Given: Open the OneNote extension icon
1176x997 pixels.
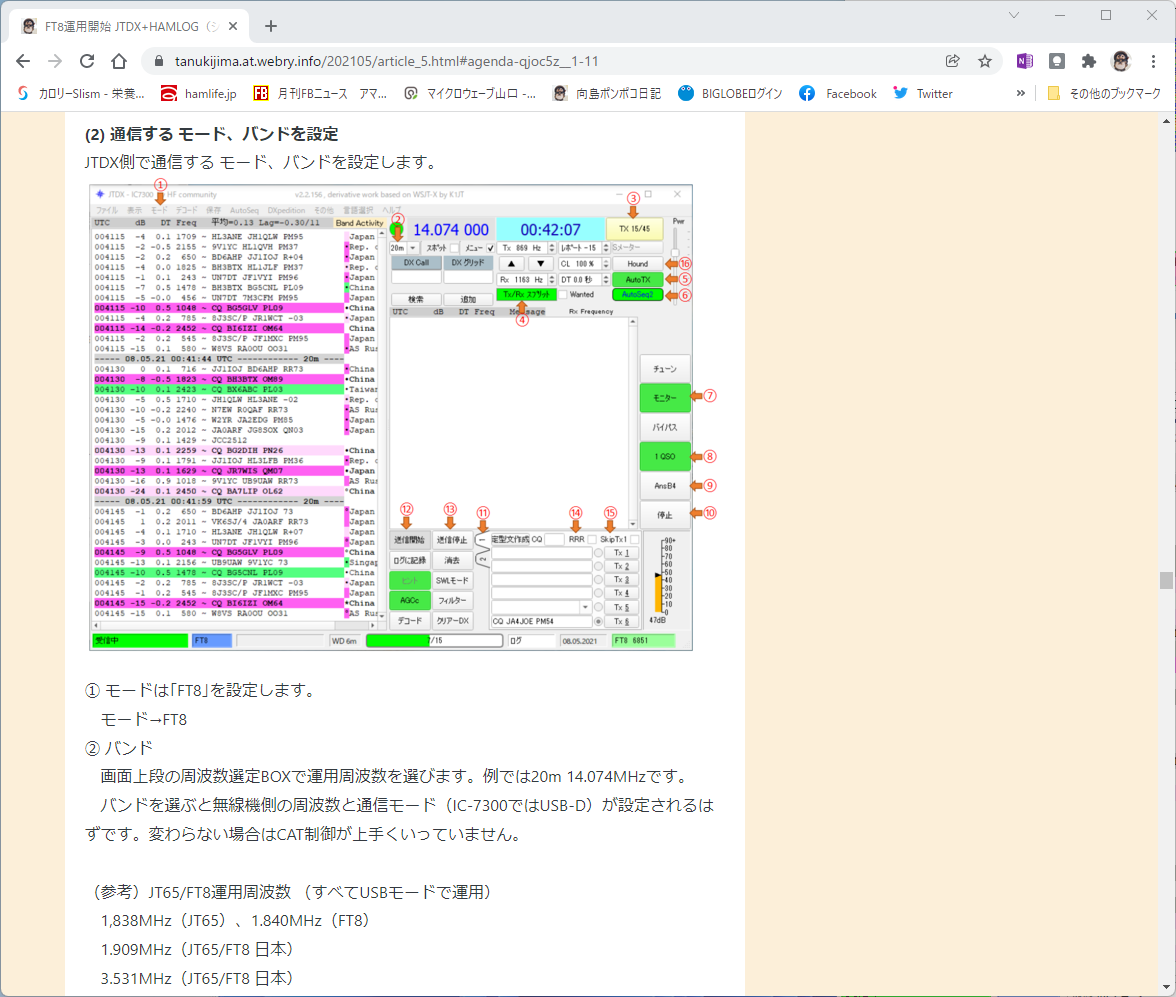Looking at the screenshot, I should tap(1024, 62).
